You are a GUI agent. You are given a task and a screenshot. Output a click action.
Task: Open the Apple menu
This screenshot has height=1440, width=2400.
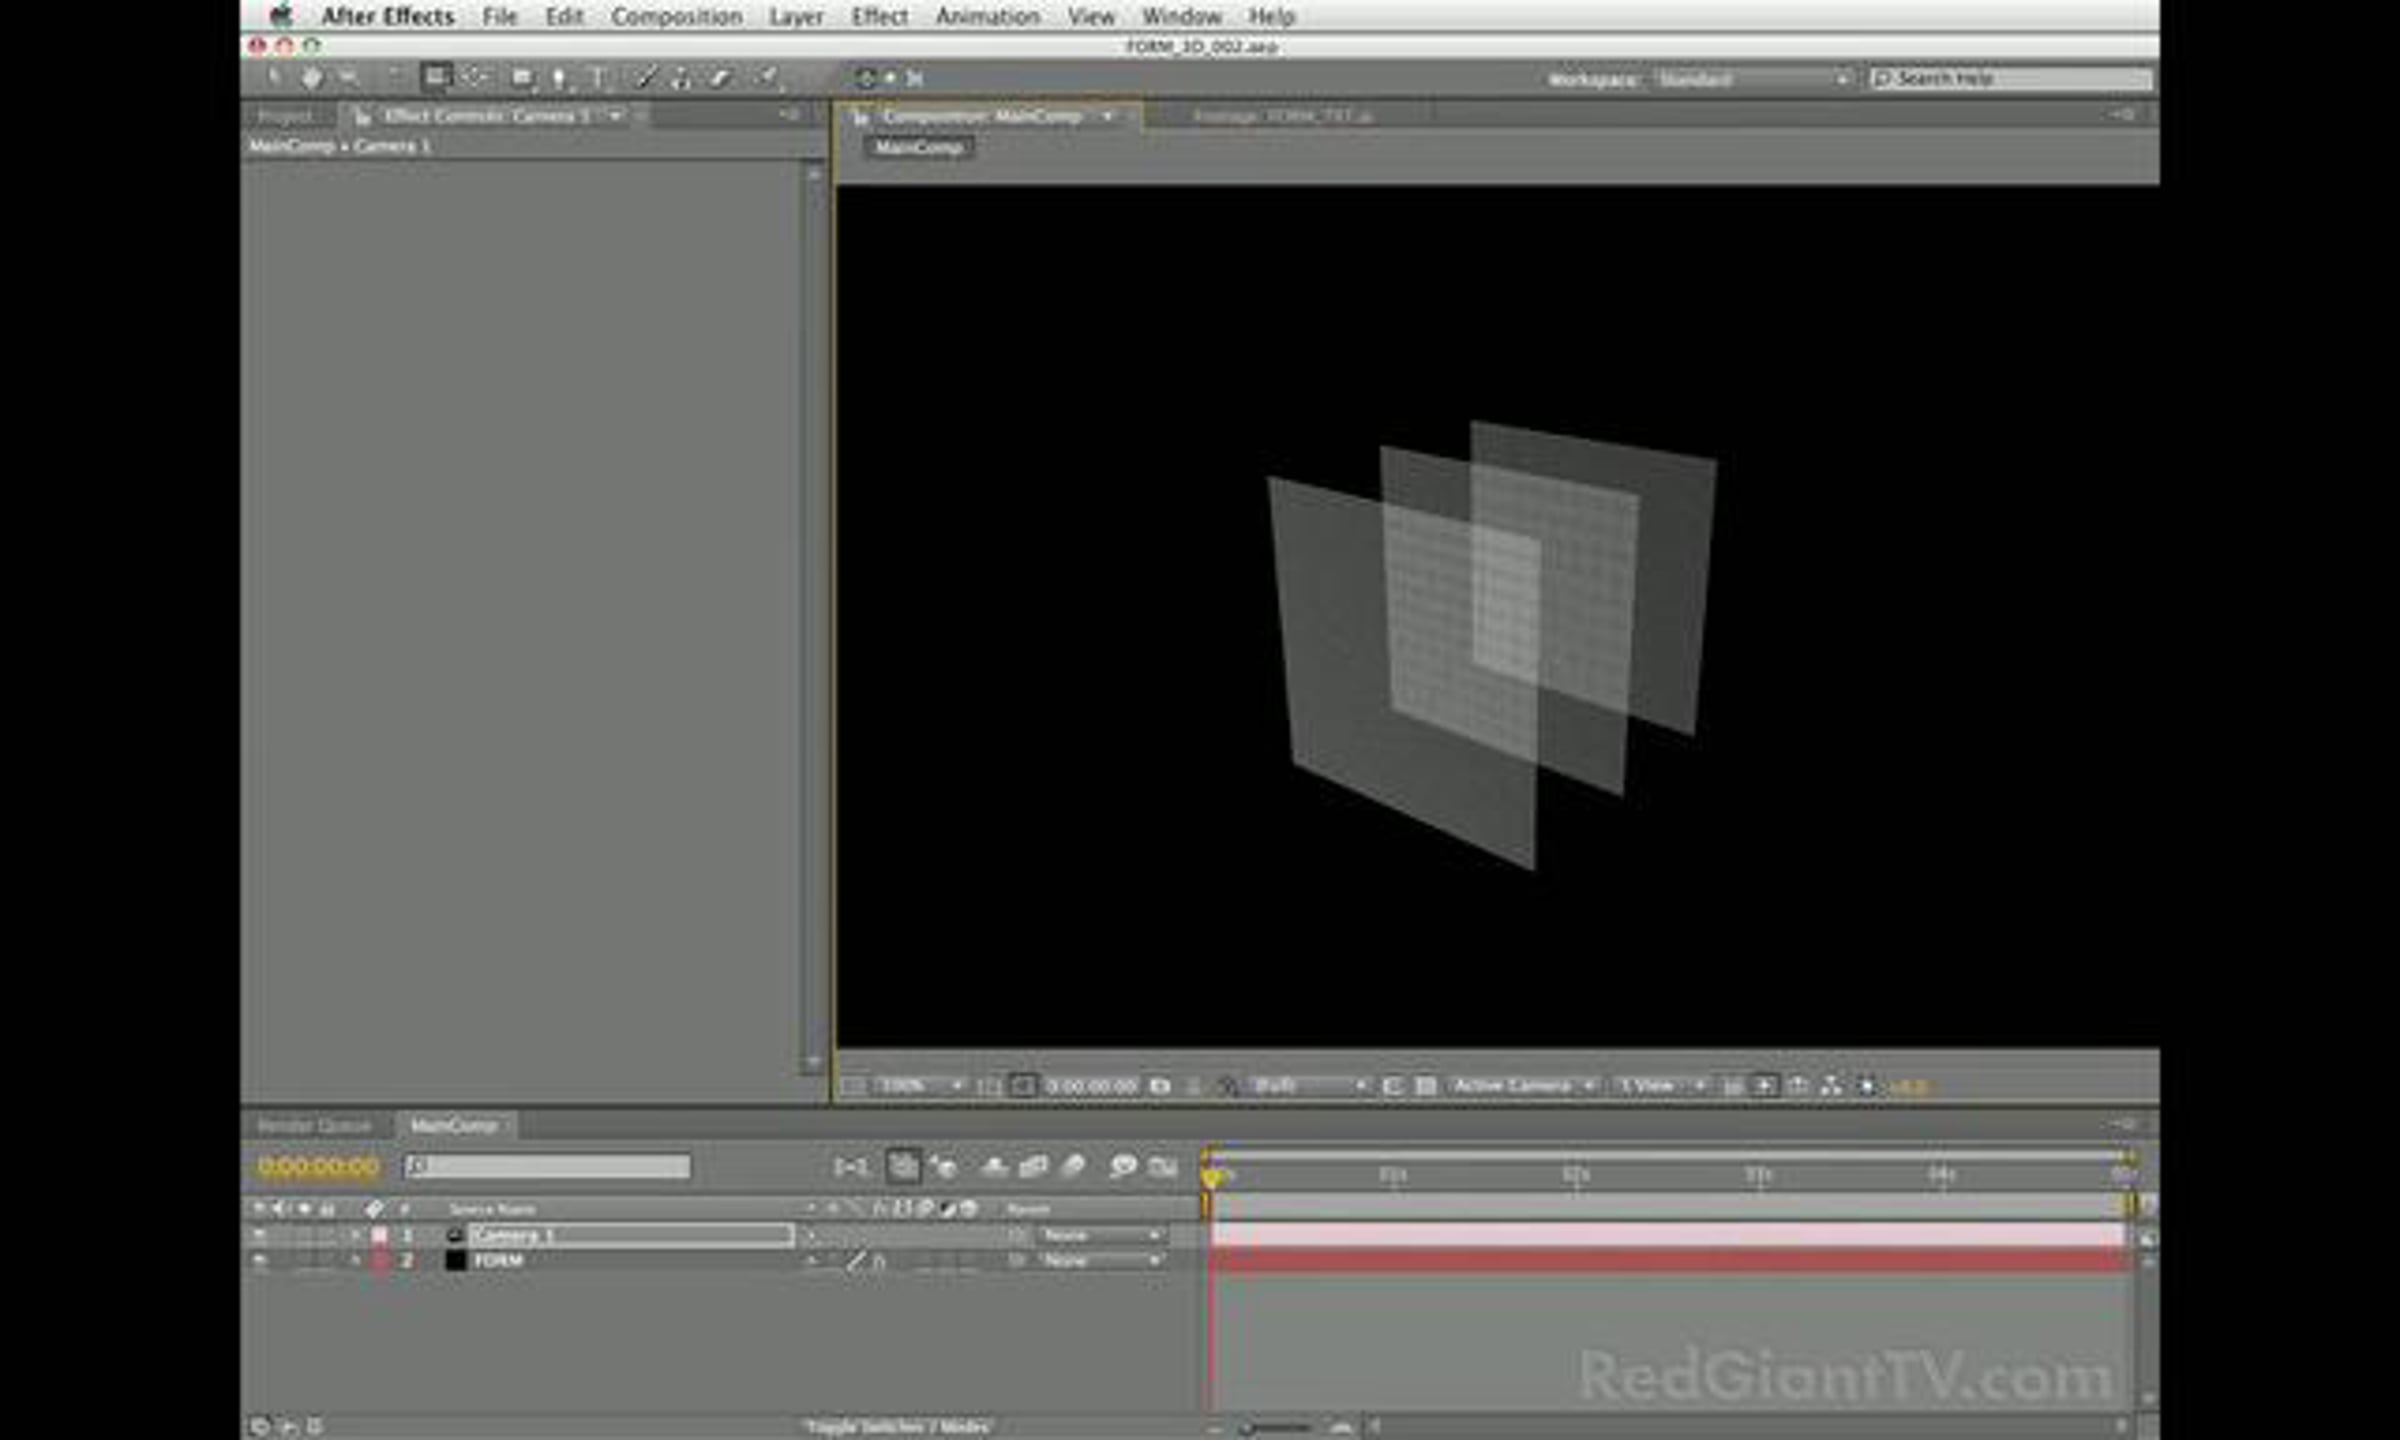coord(281,15)
